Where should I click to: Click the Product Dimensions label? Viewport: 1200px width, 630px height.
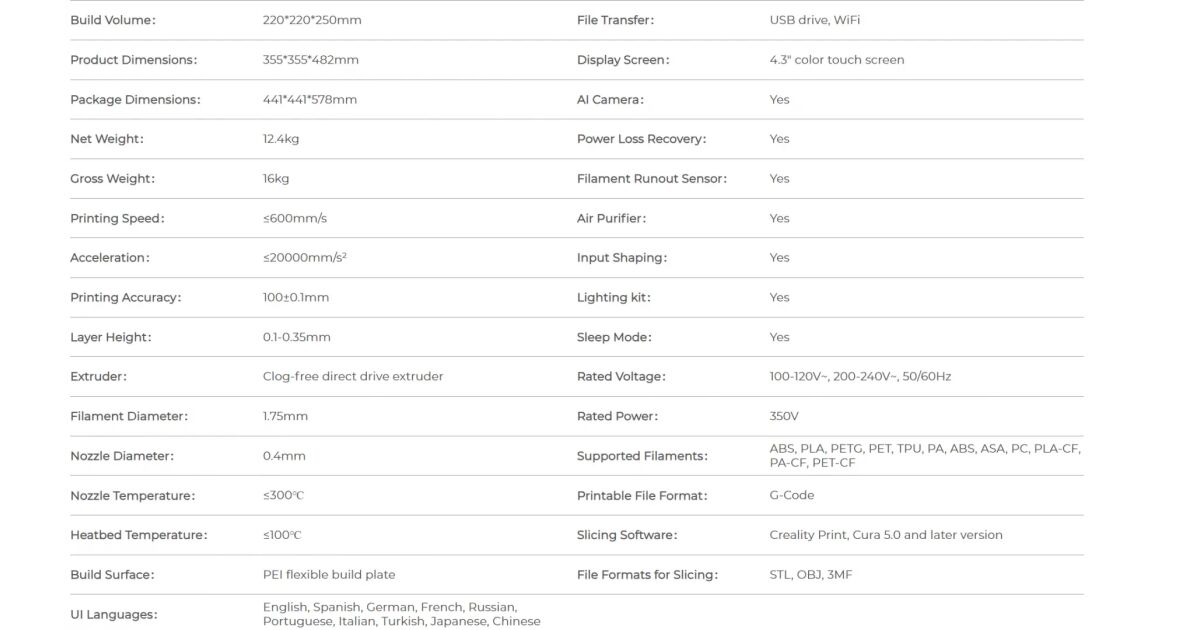(133, 60)
